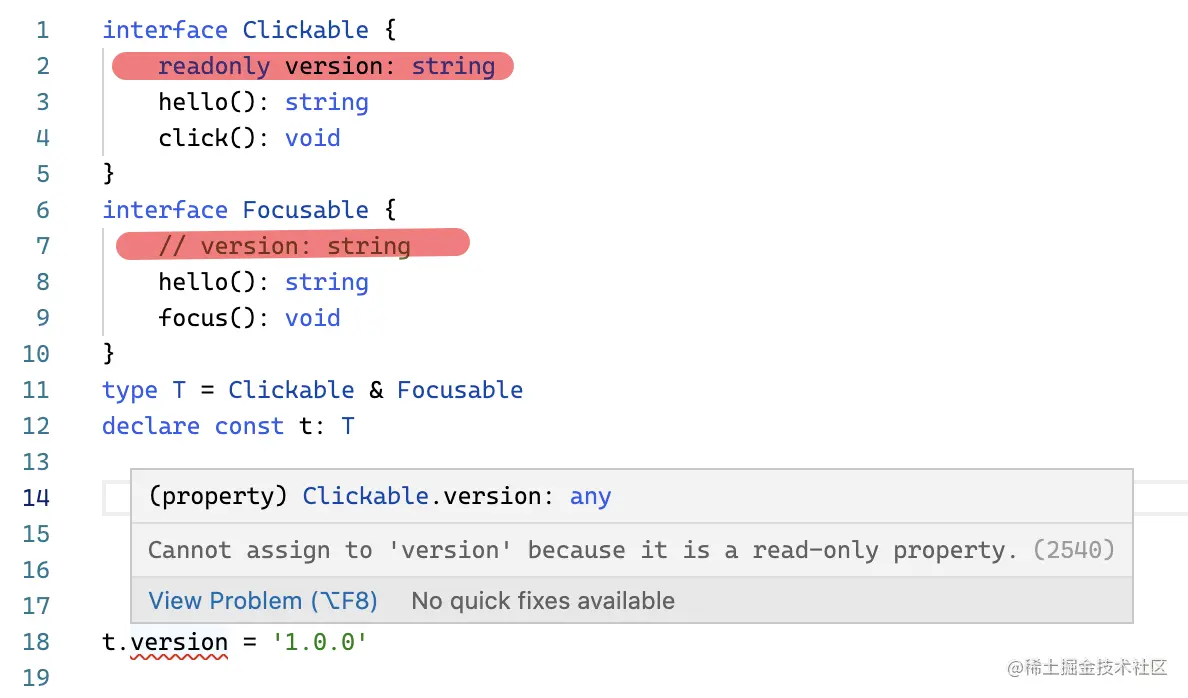Click the any type in tooltip
This screenshot has height=698, width=1188.
point(590,497)
